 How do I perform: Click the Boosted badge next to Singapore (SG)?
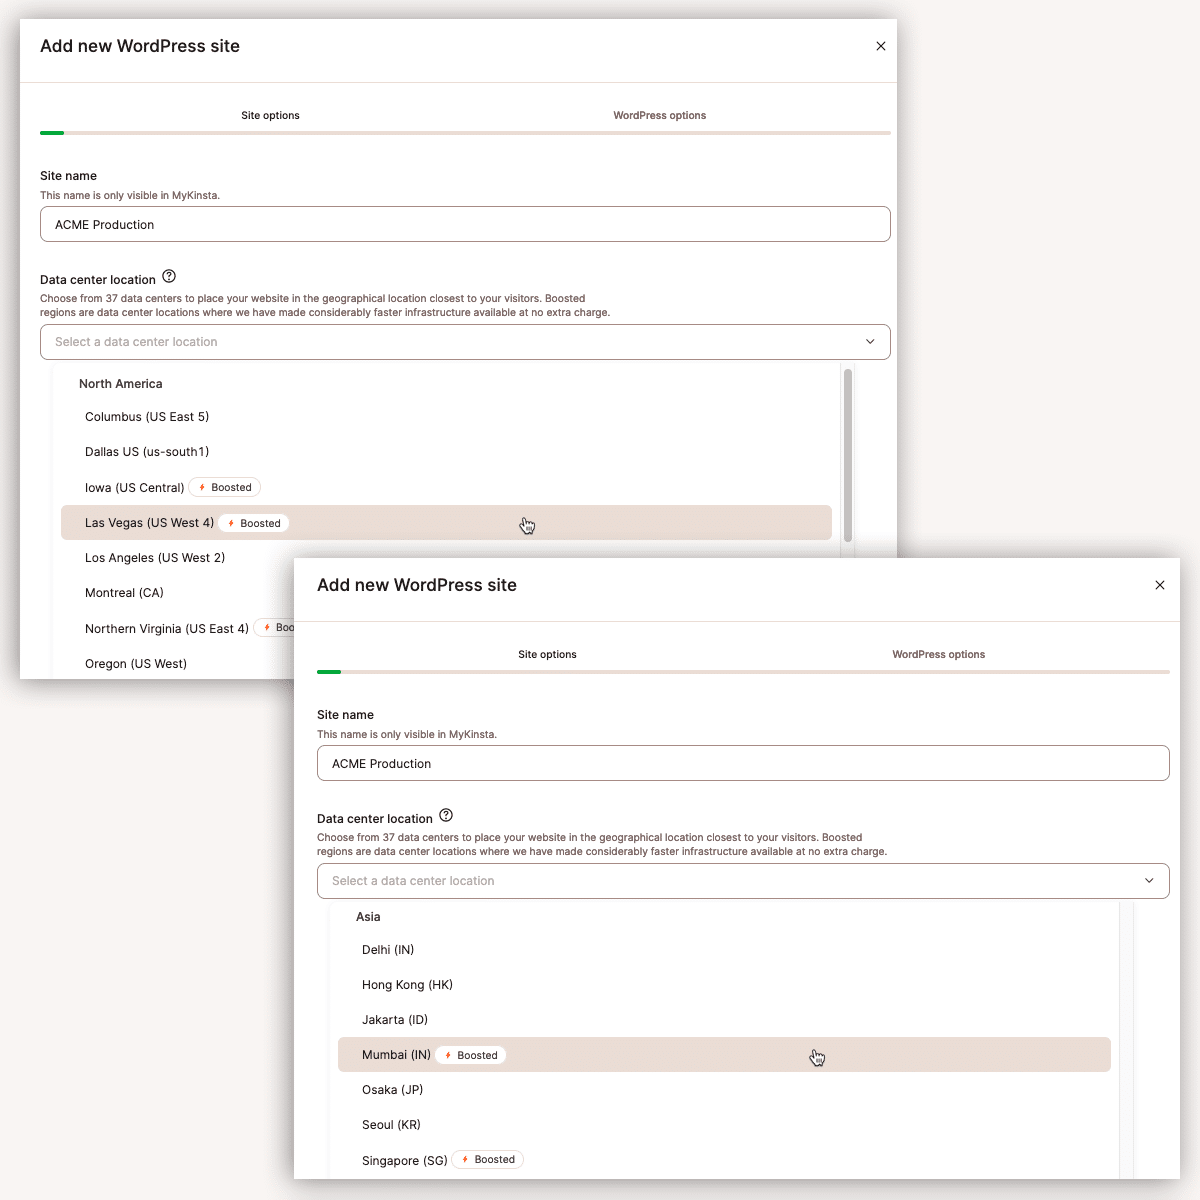488,1160
